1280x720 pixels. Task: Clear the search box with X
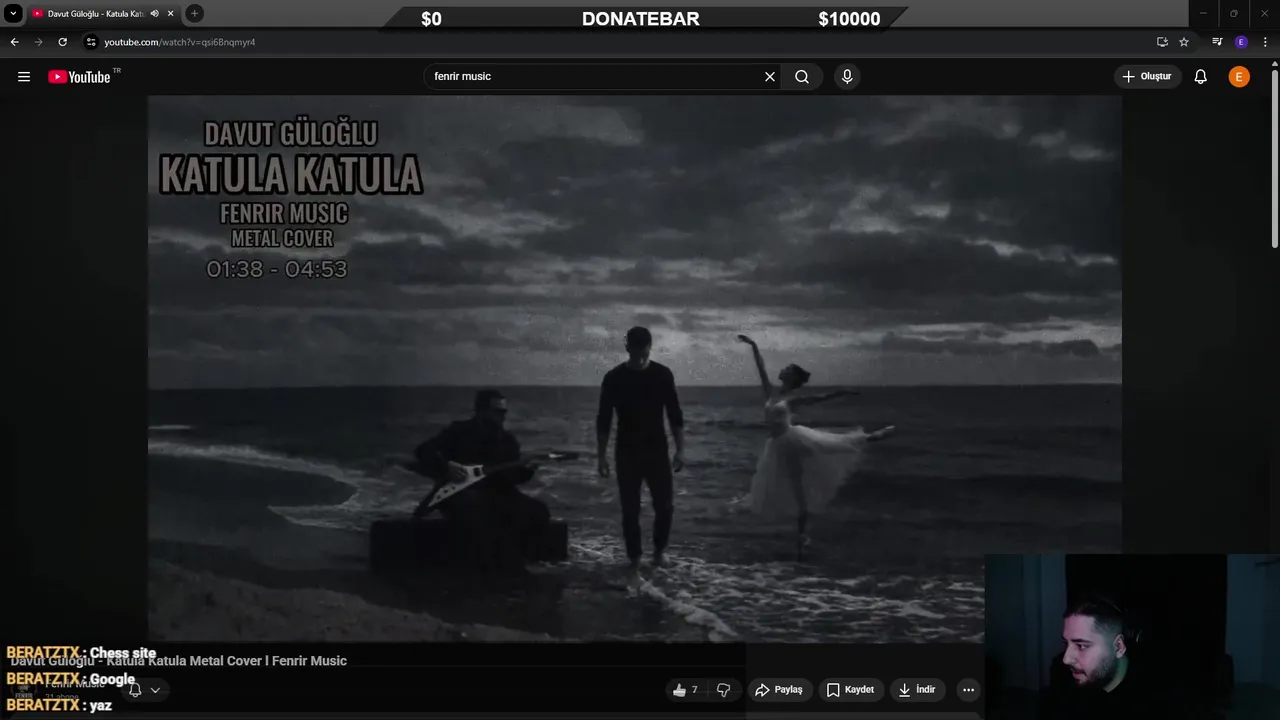pos(770,77)
